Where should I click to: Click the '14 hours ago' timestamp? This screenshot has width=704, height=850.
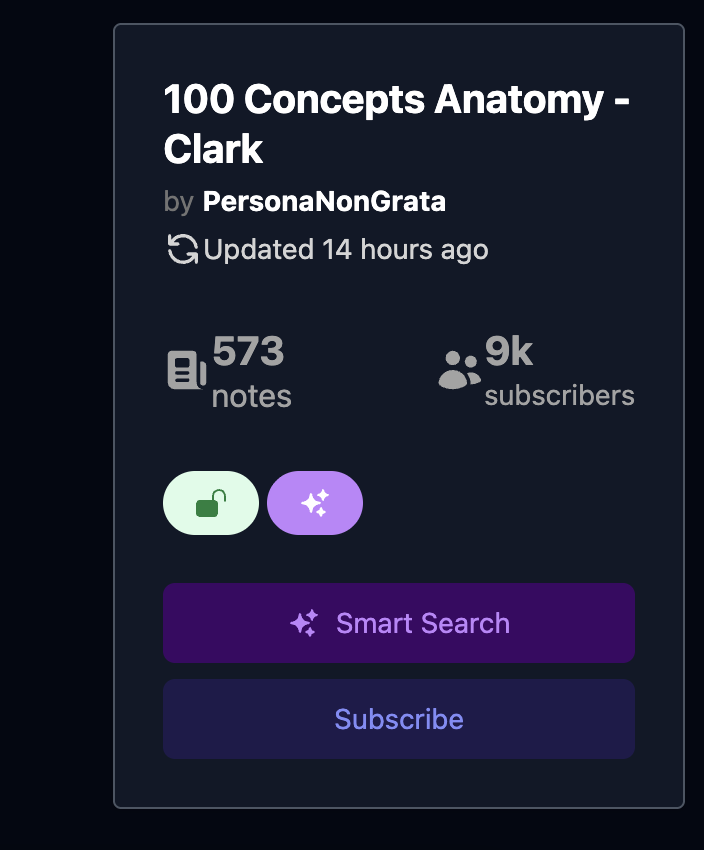coord(405,249)
